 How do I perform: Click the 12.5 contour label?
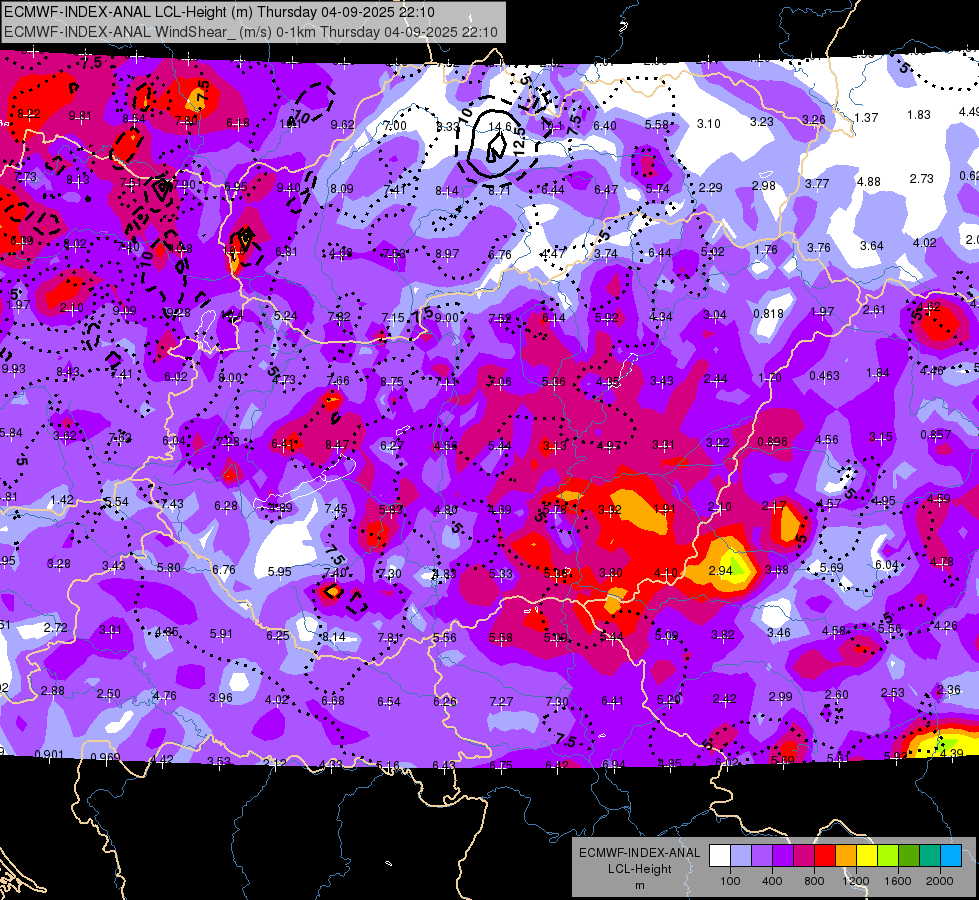tap(518, 143)
